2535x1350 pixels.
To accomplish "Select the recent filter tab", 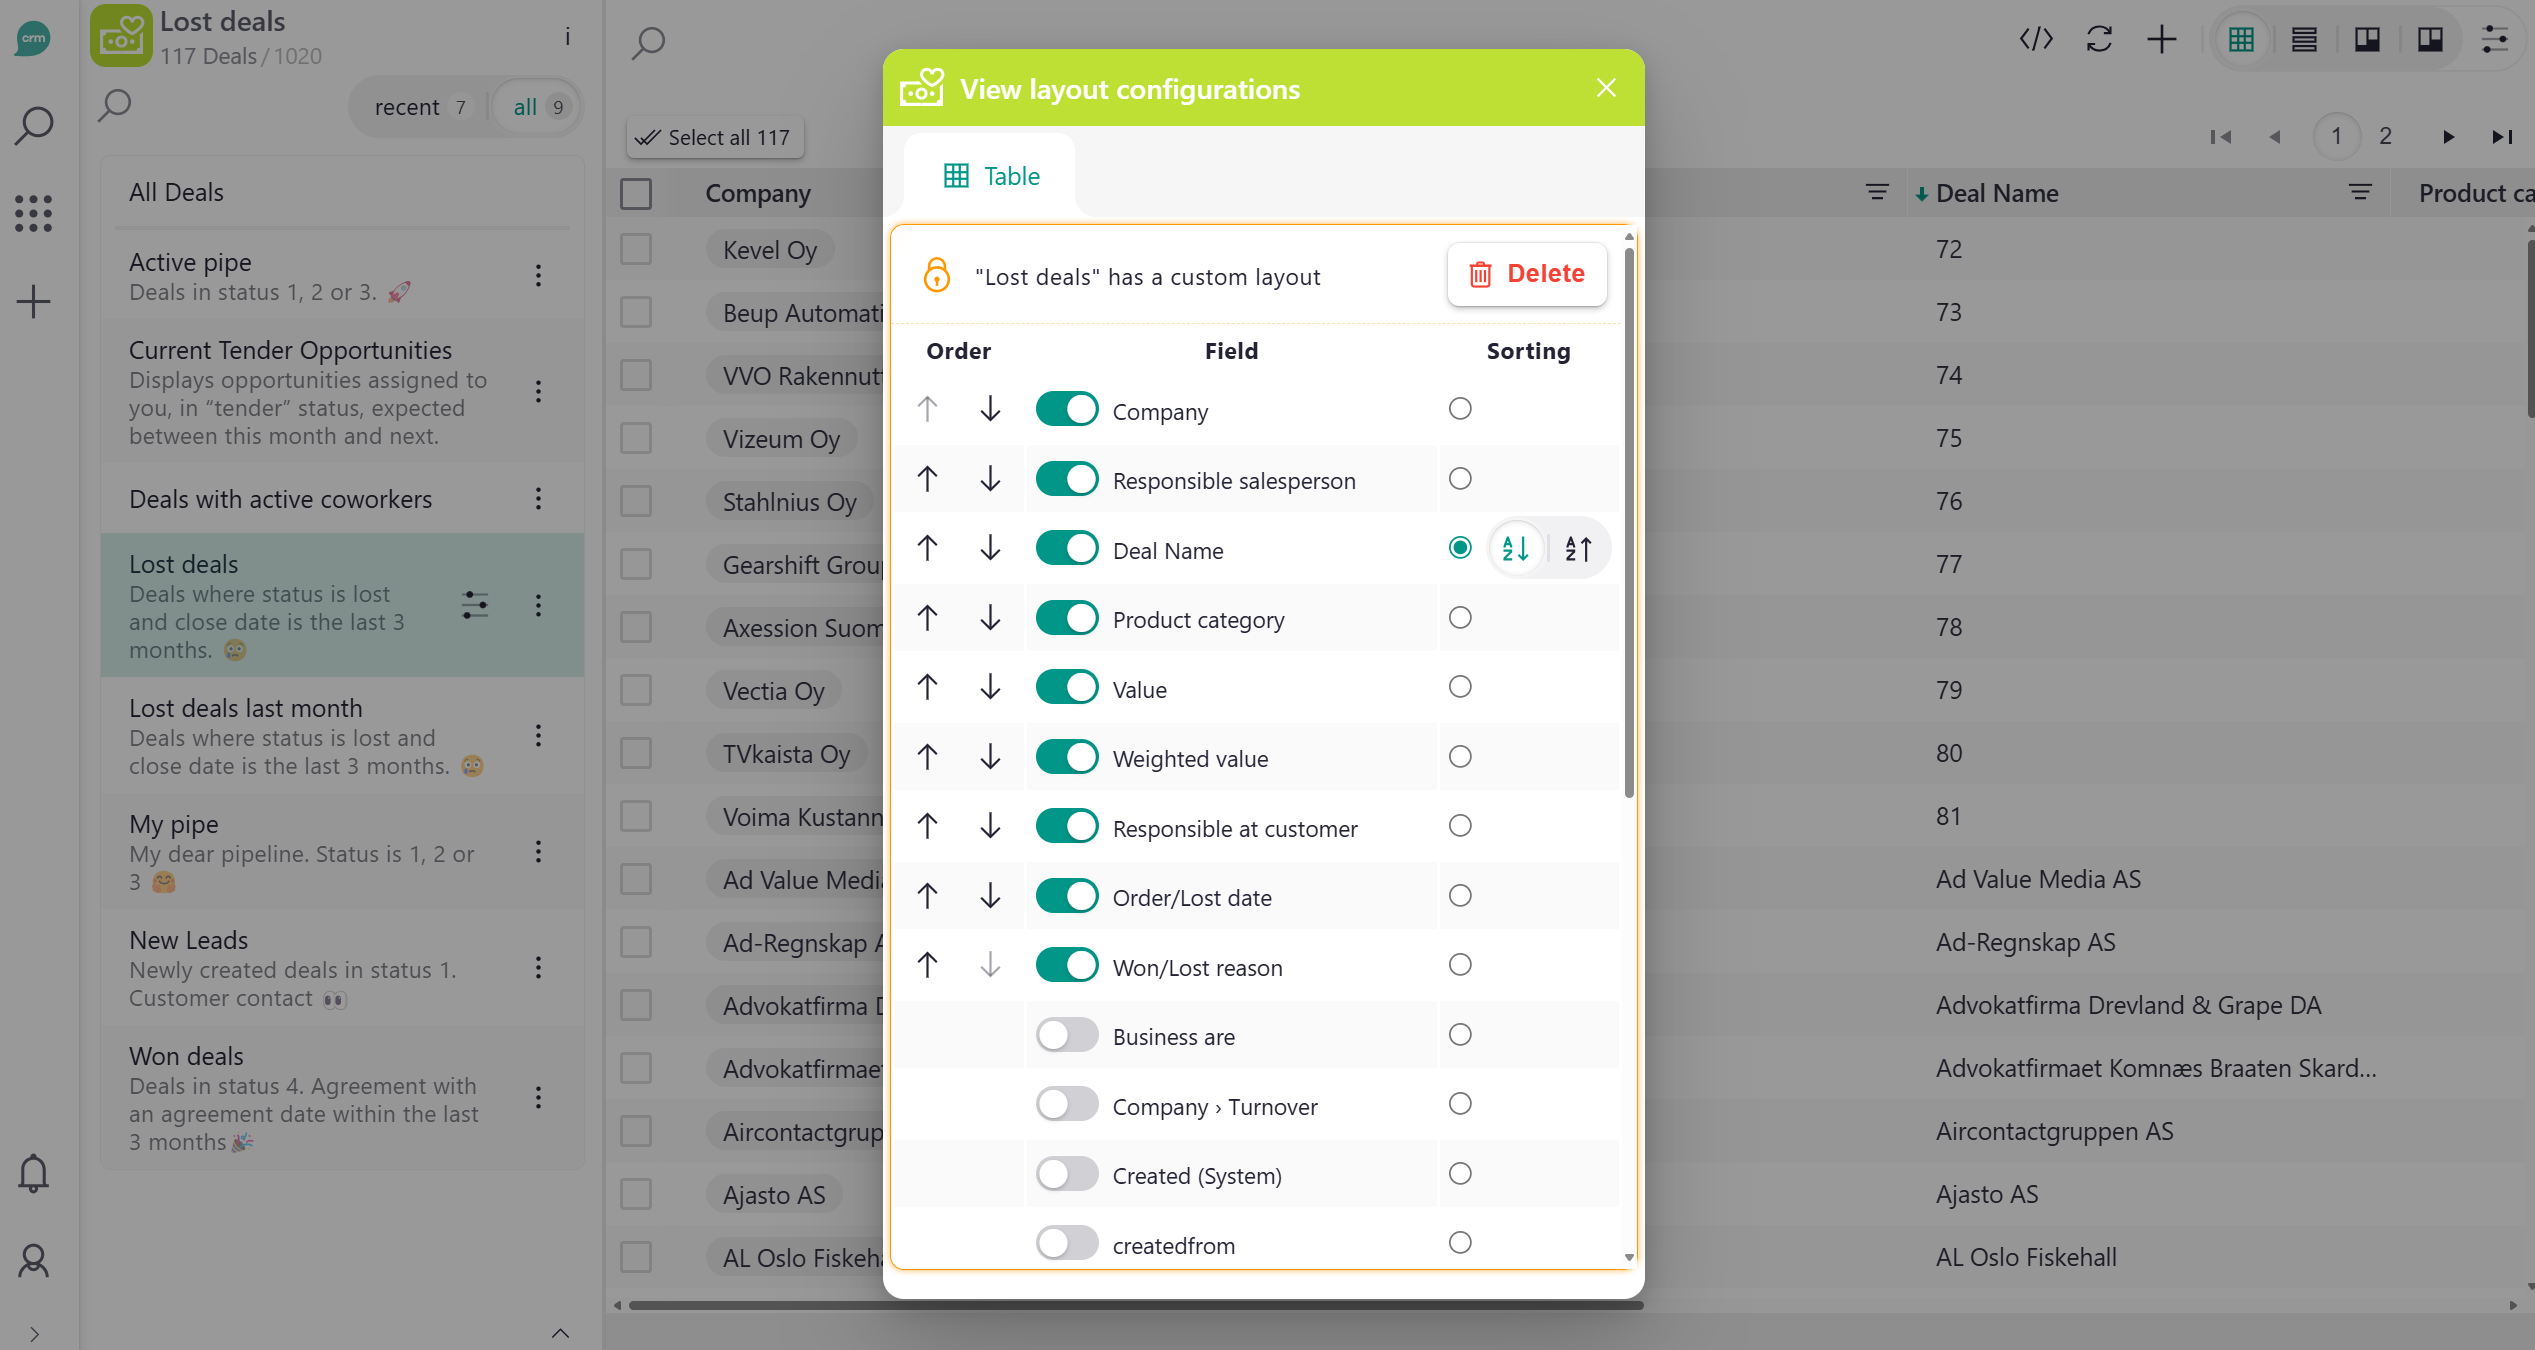I will click(421, 107).
